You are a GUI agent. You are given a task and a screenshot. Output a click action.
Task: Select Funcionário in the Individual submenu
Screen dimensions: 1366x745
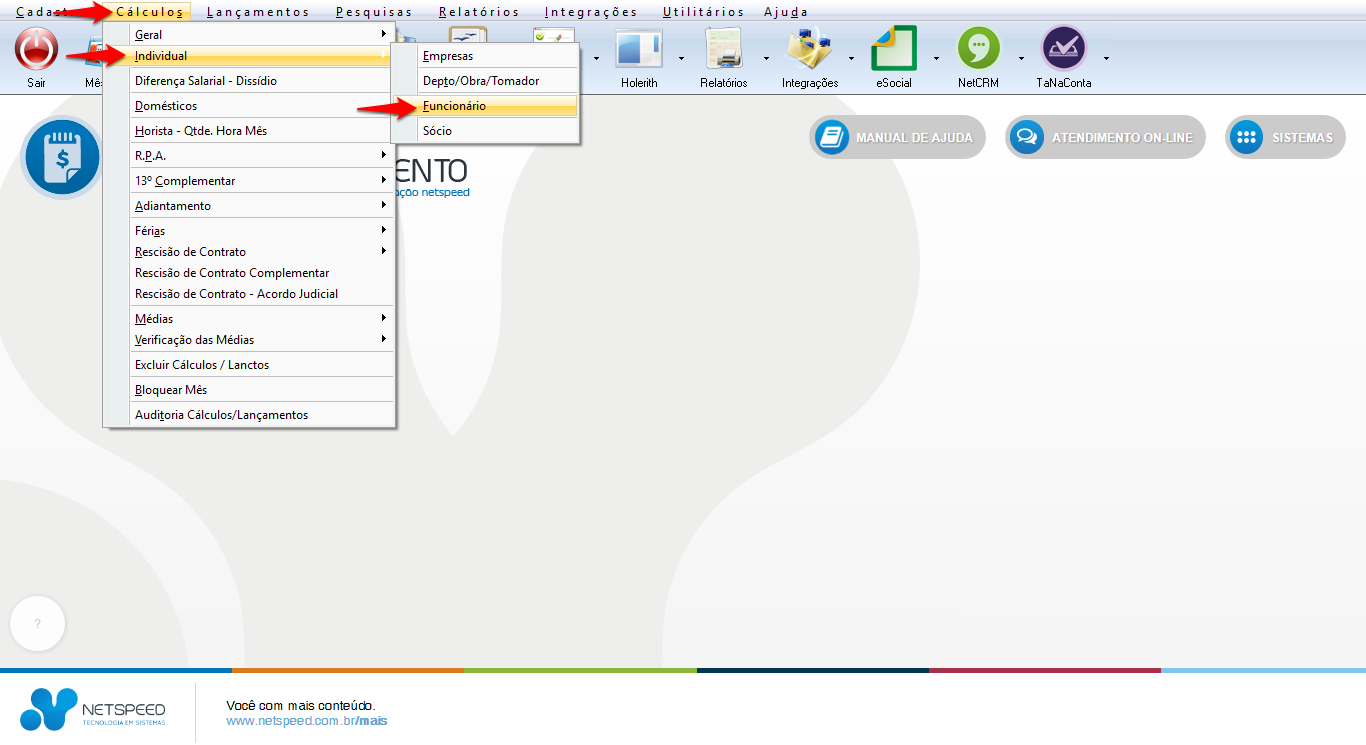click(454, 106)
